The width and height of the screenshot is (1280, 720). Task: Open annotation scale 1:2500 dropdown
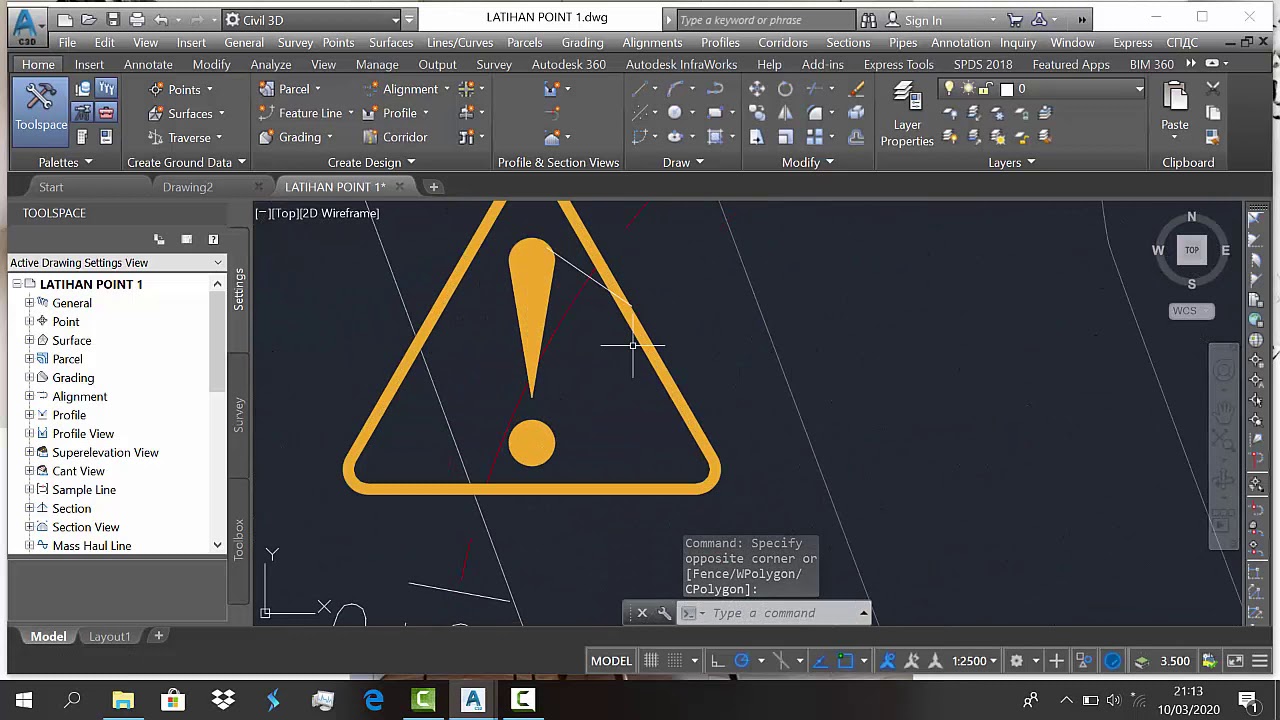(975, 660)
